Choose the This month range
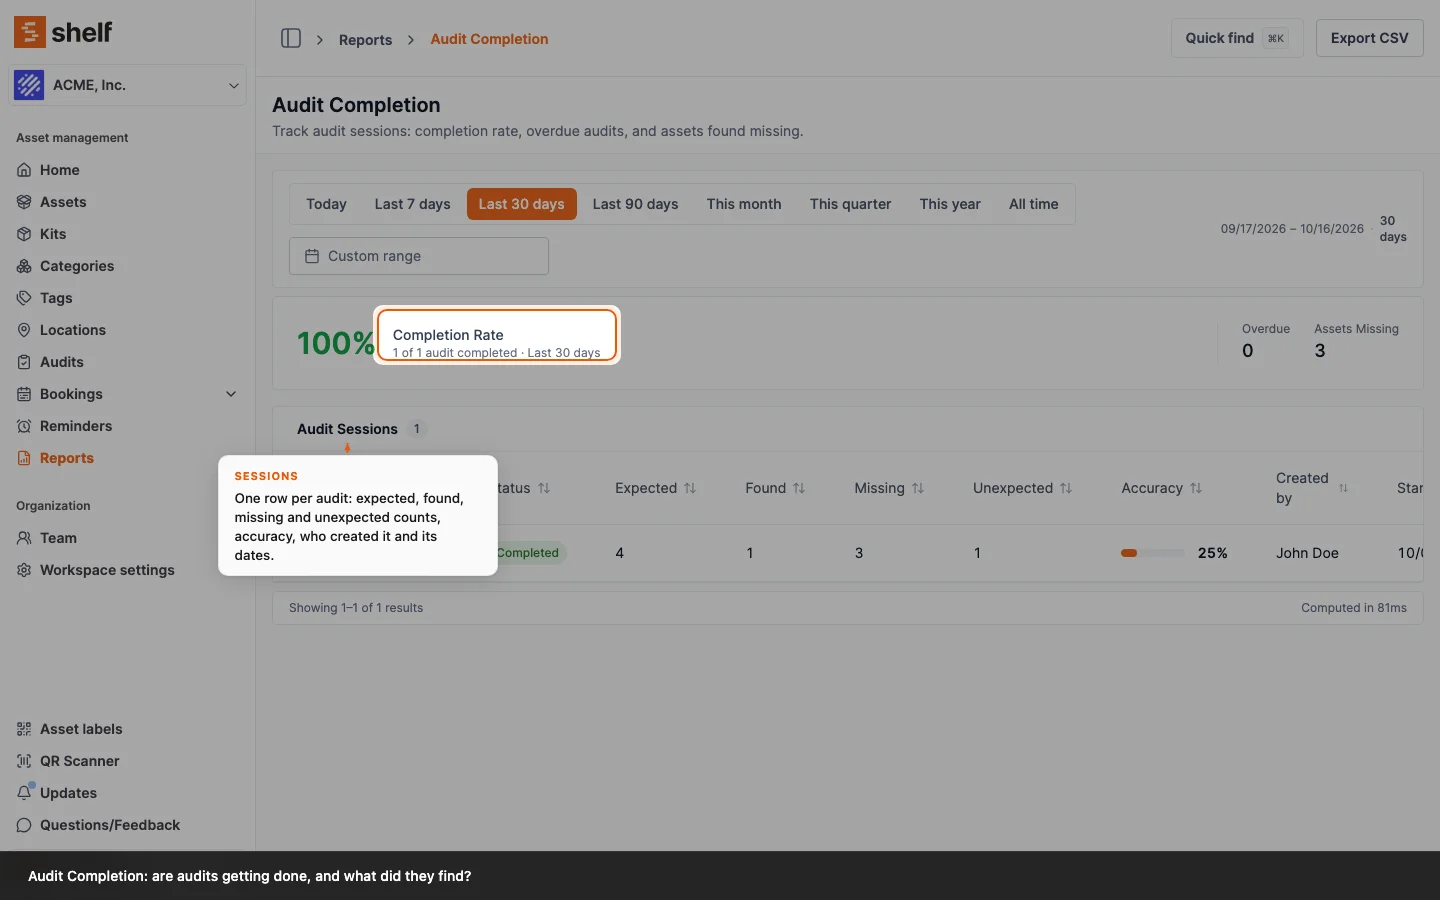The width and height of the screenshot is (1440, 900). coord(744,204)
